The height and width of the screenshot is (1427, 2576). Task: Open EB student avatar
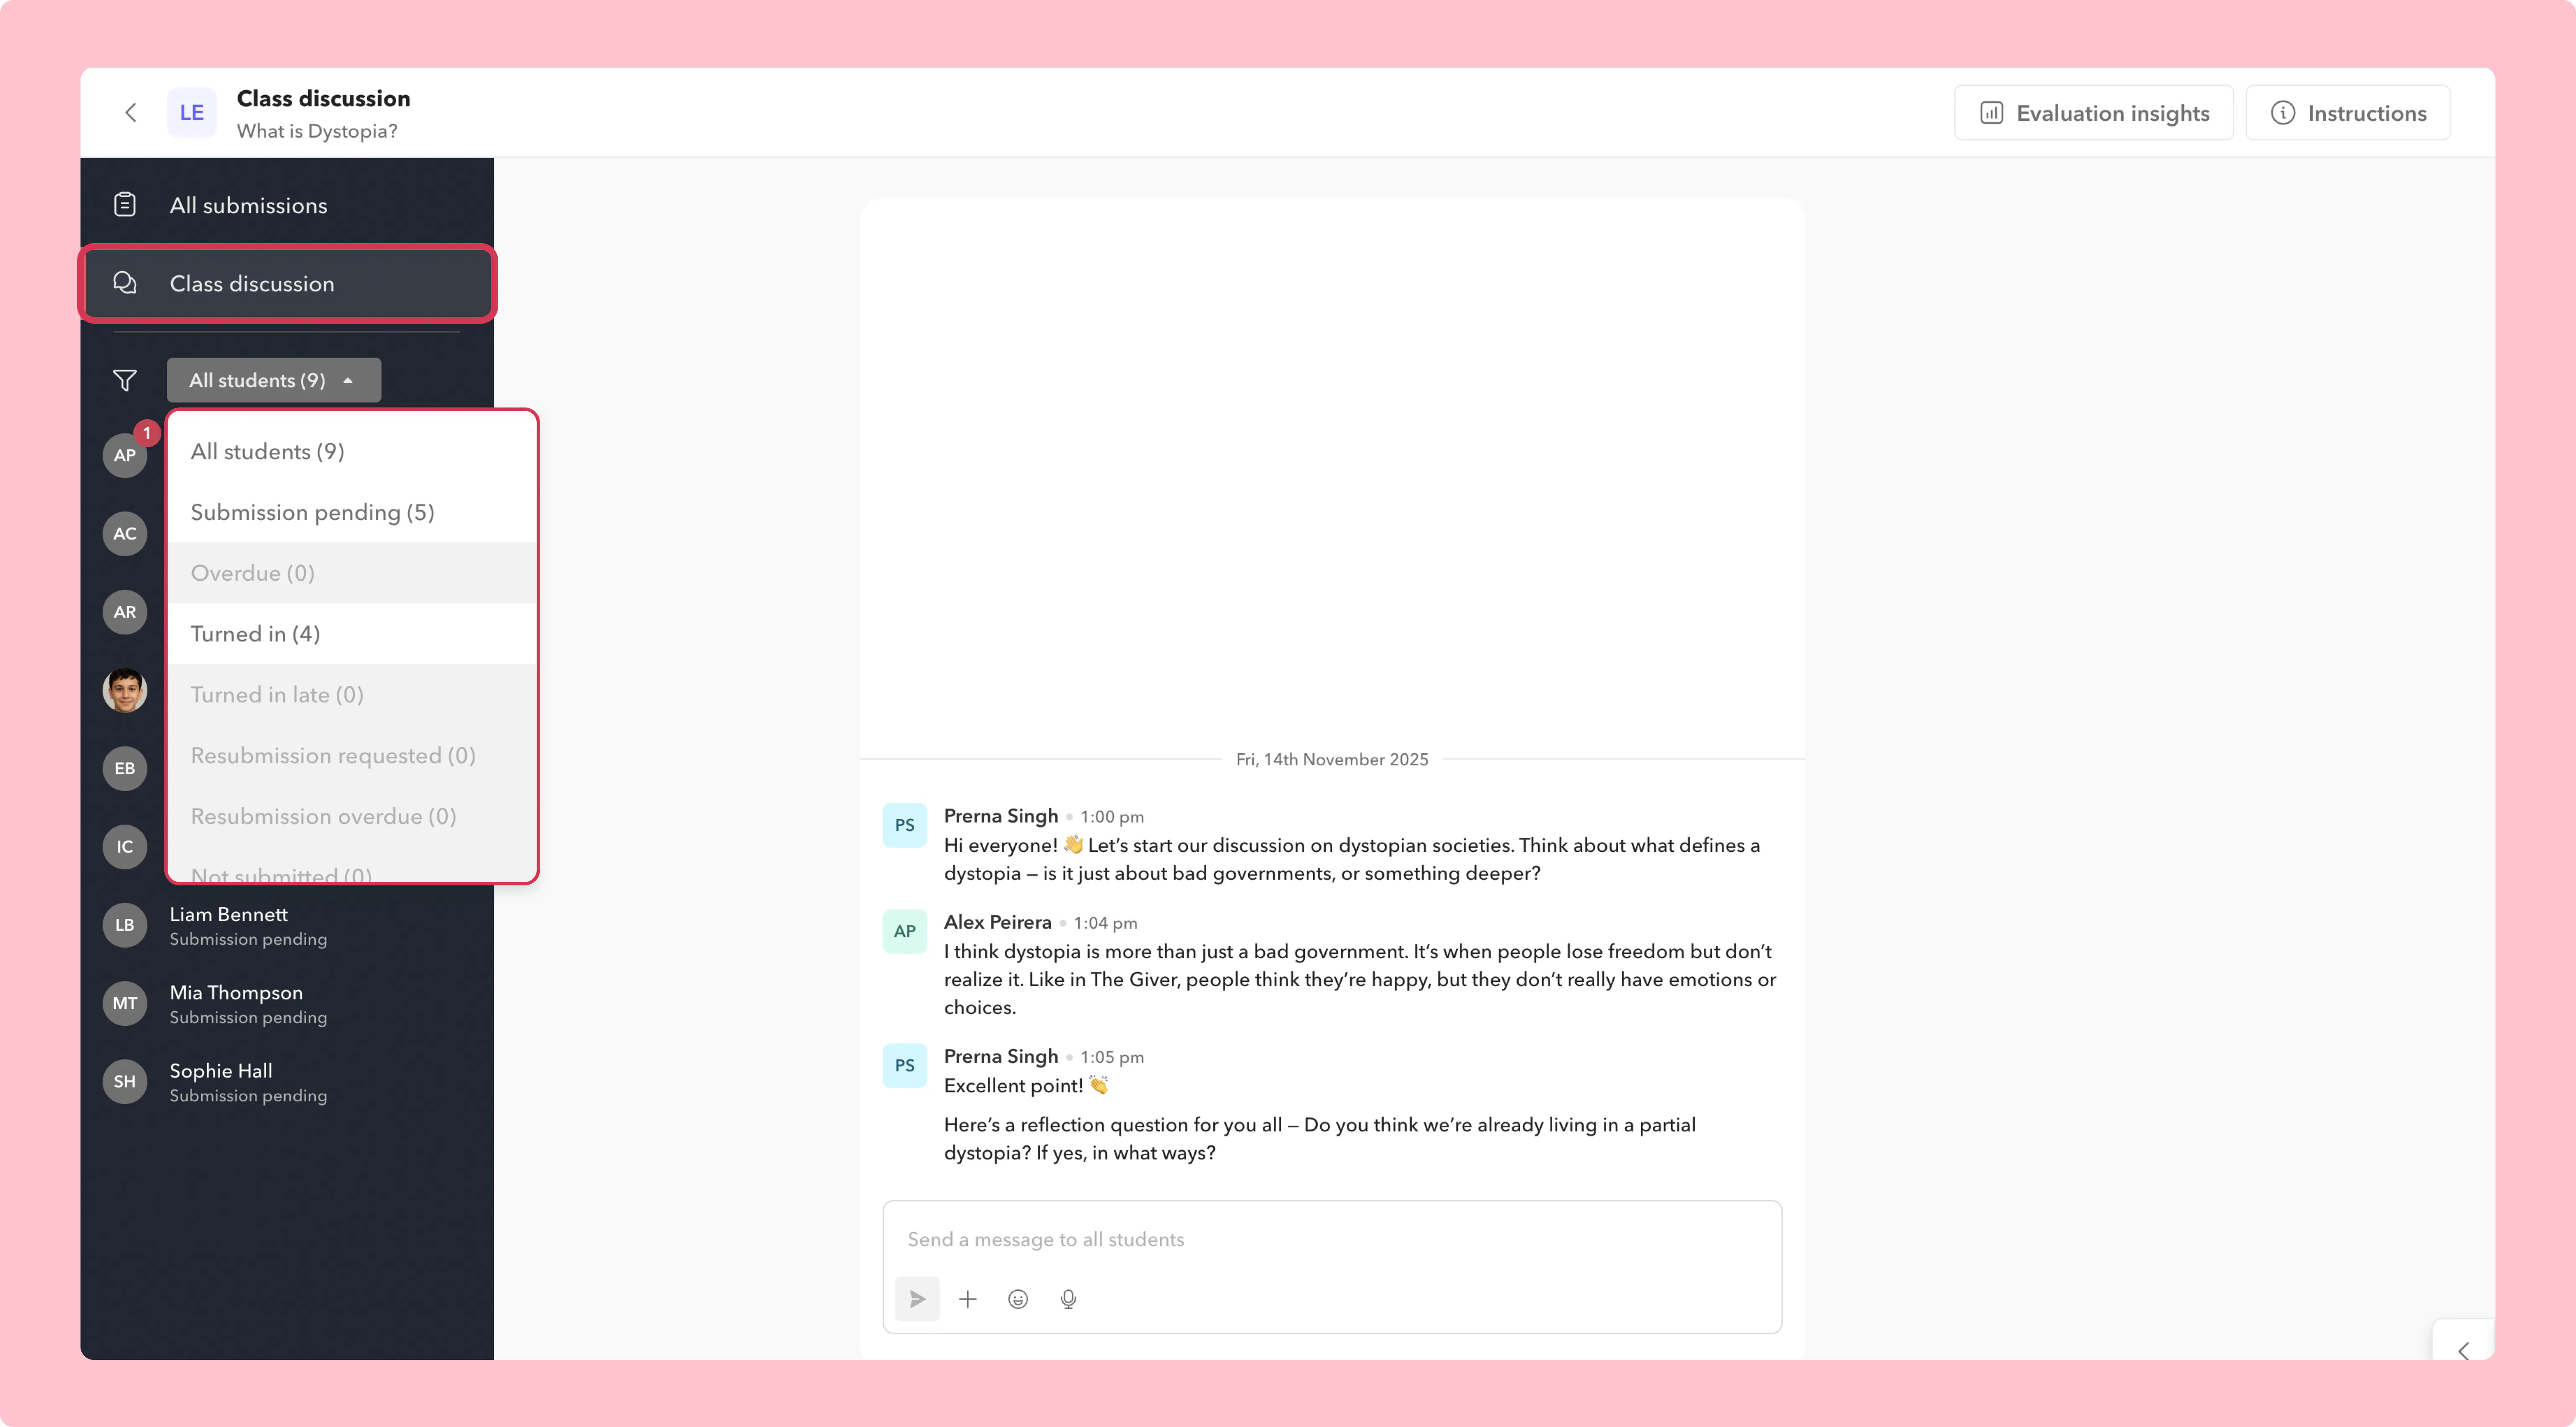(x=125, y=768)
